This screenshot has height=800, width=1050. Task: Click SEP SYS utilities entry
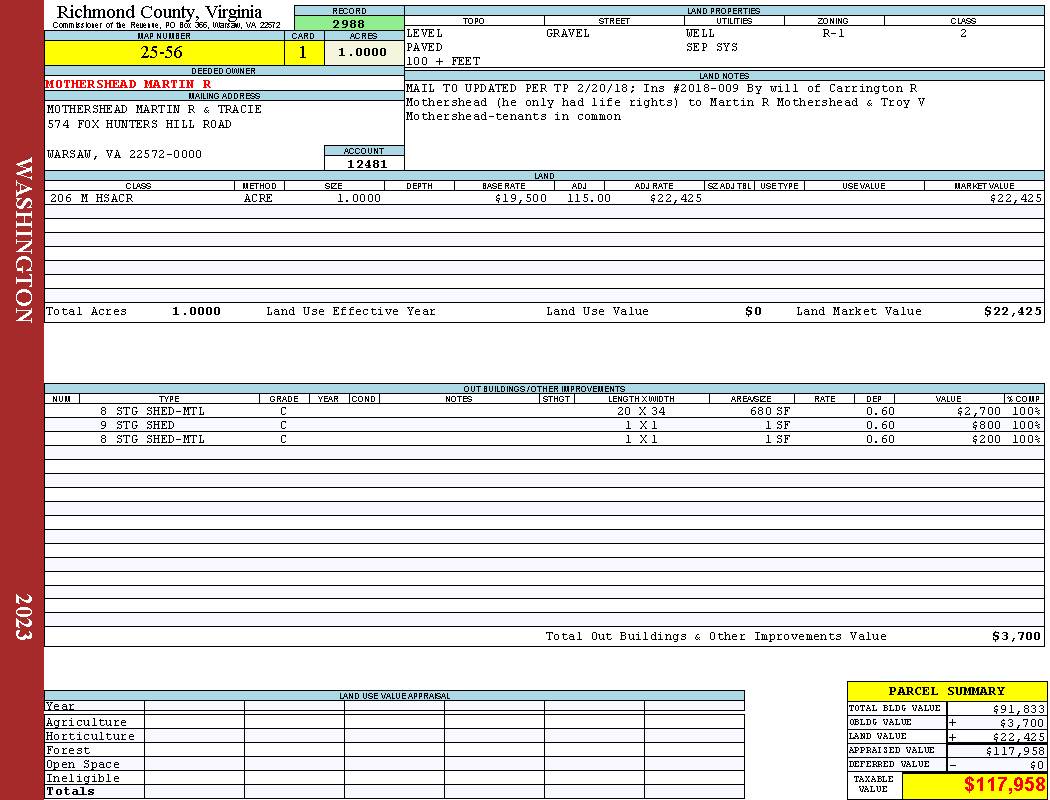(712, 47)
